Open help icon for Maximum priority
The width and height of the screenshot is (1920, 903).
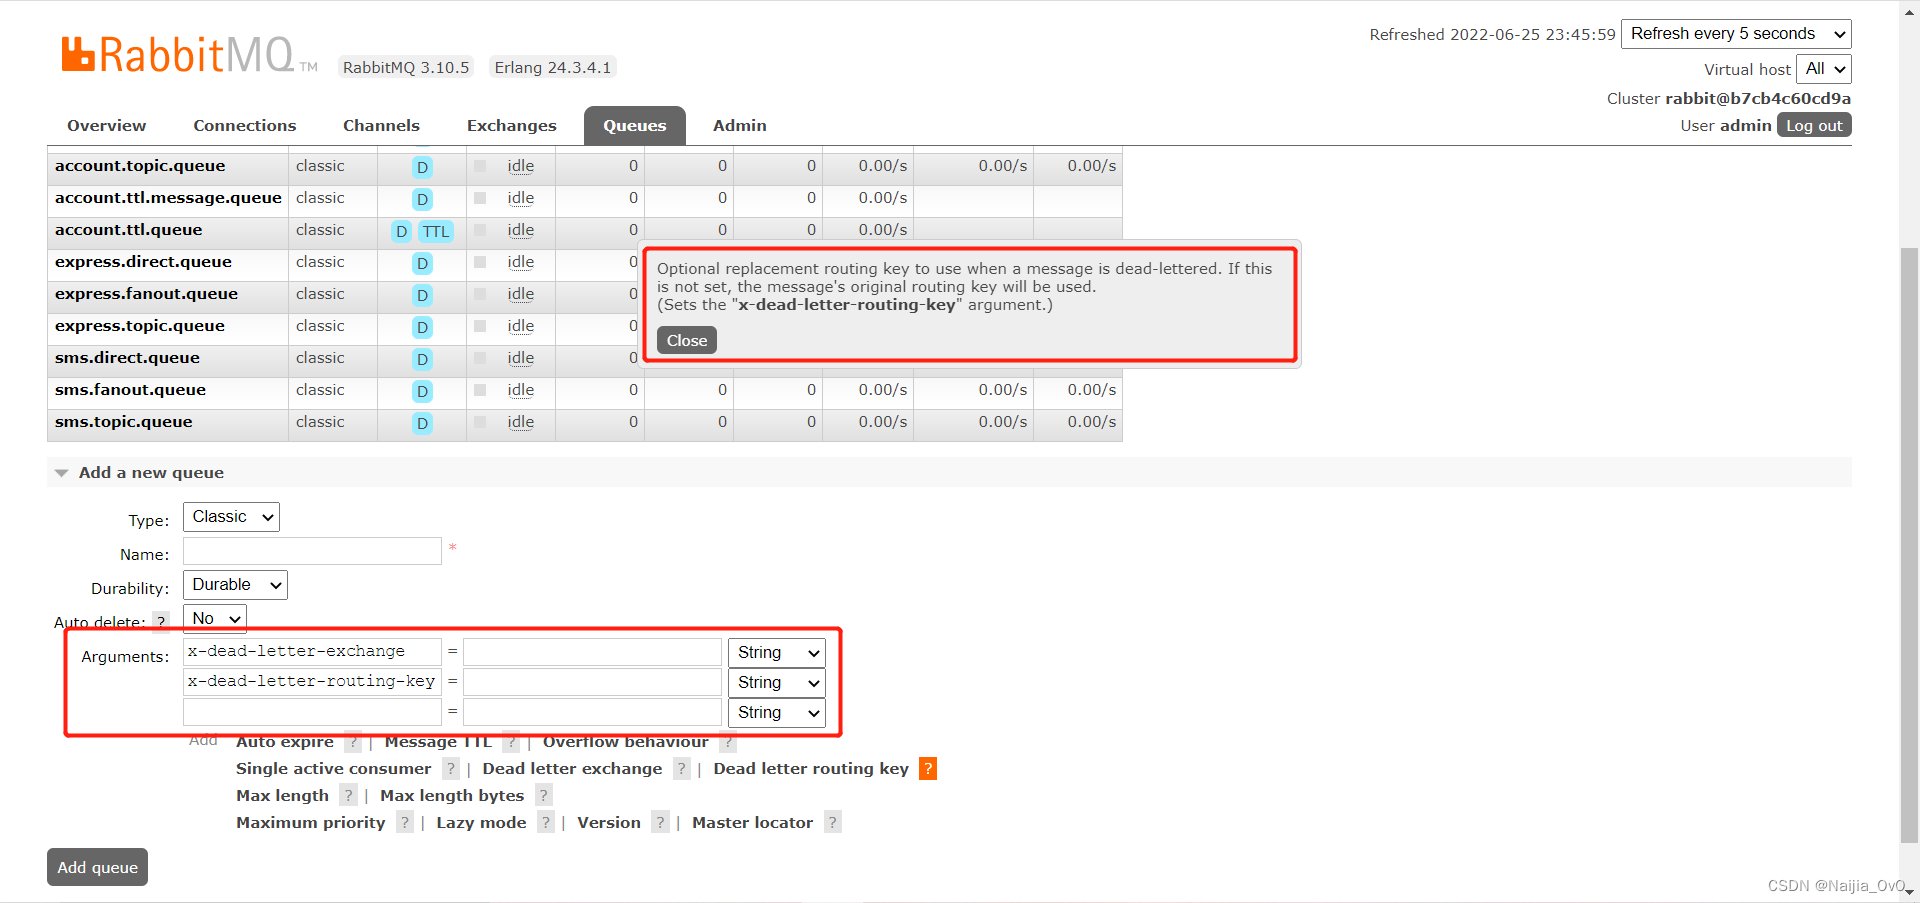click(404, 823)
